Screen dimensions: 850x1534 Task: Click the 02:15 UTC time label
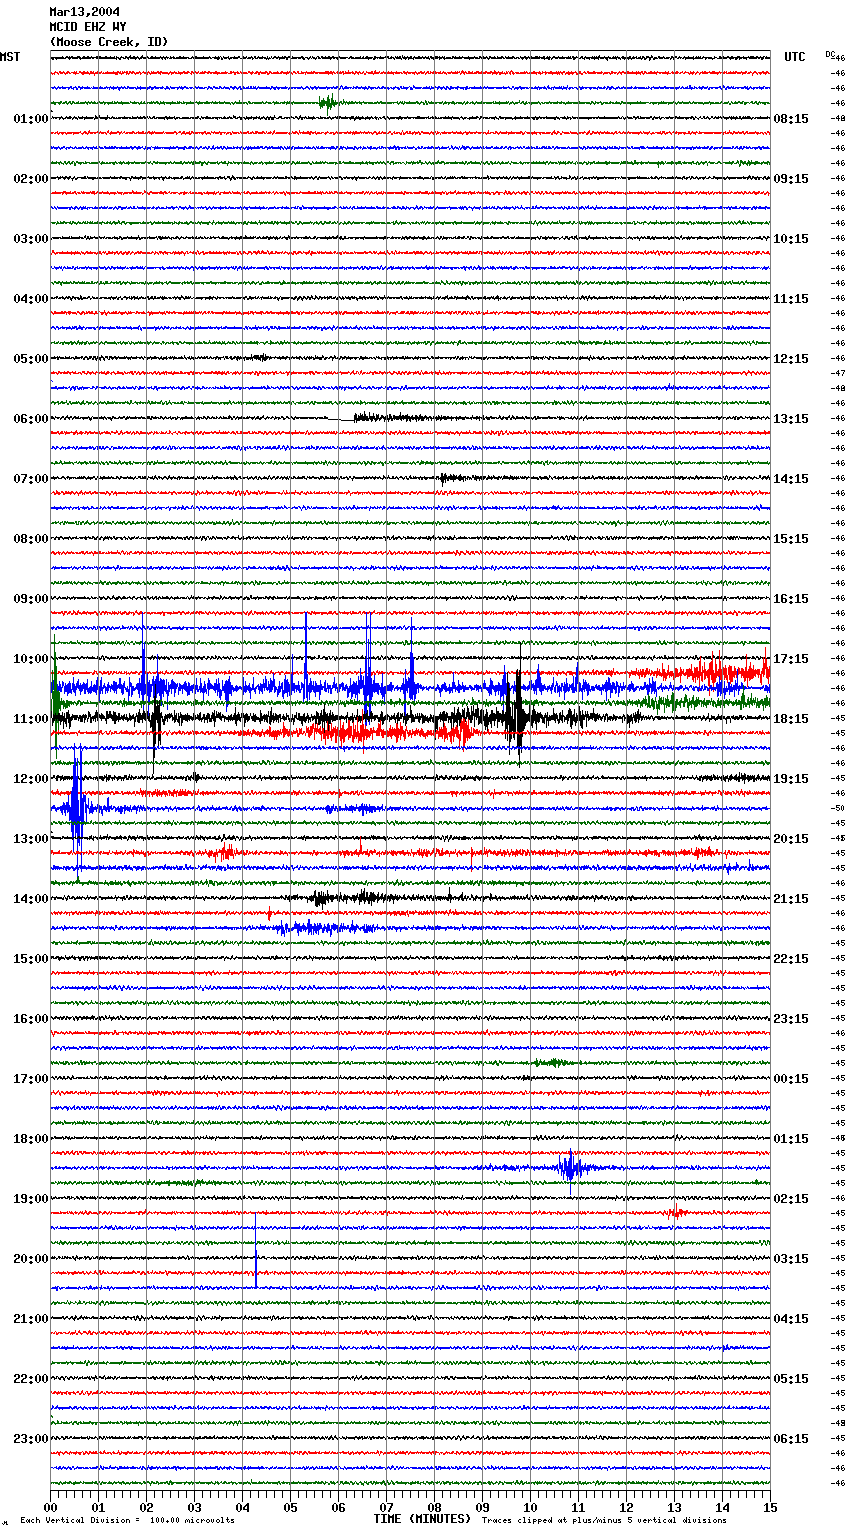[x=791, y=1199]
